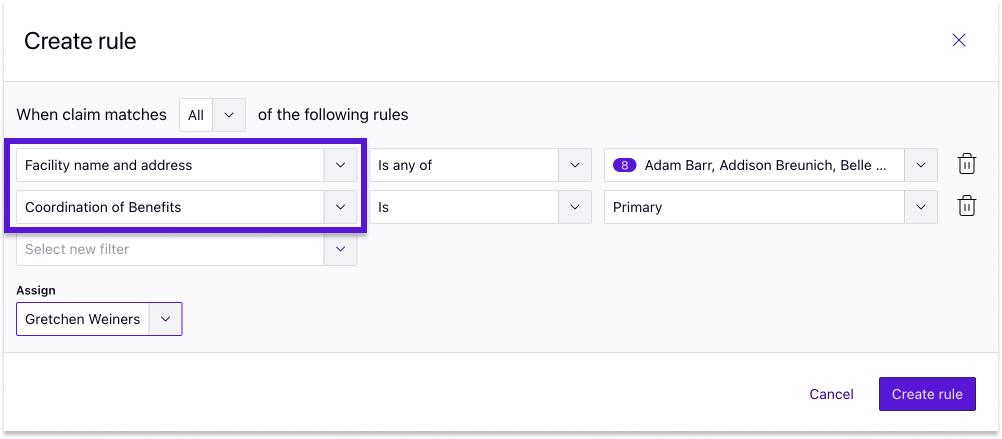
Task: Click the Create rule button
Action: tap(927, 394)
